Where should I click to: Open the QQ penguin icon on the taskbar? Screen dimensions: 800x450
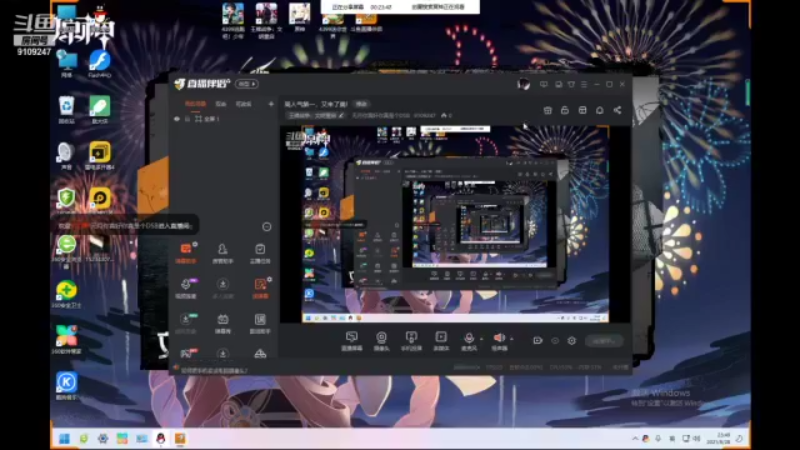point(161,438)
